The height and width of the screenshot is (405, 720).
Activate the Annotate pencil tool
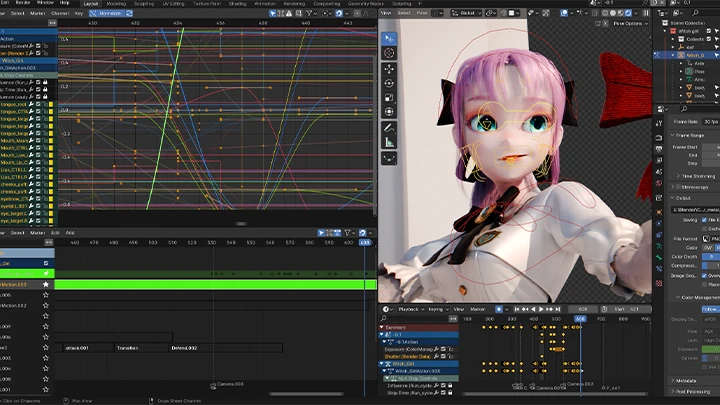[x=389, y=128]
